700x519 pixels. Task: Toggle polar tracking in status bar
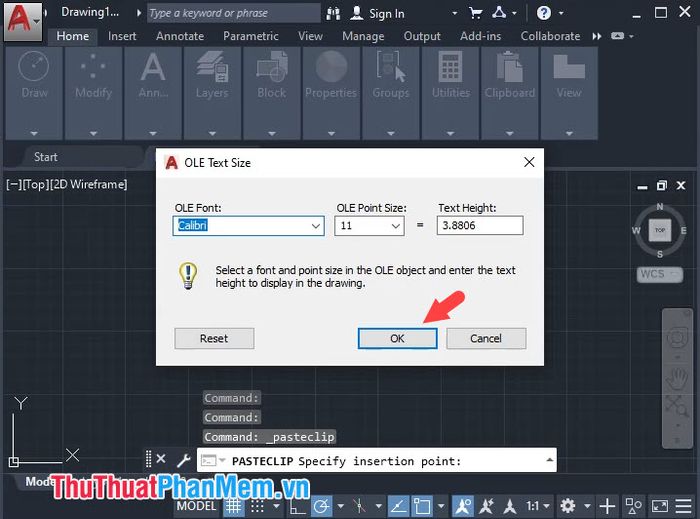[321, 506]
